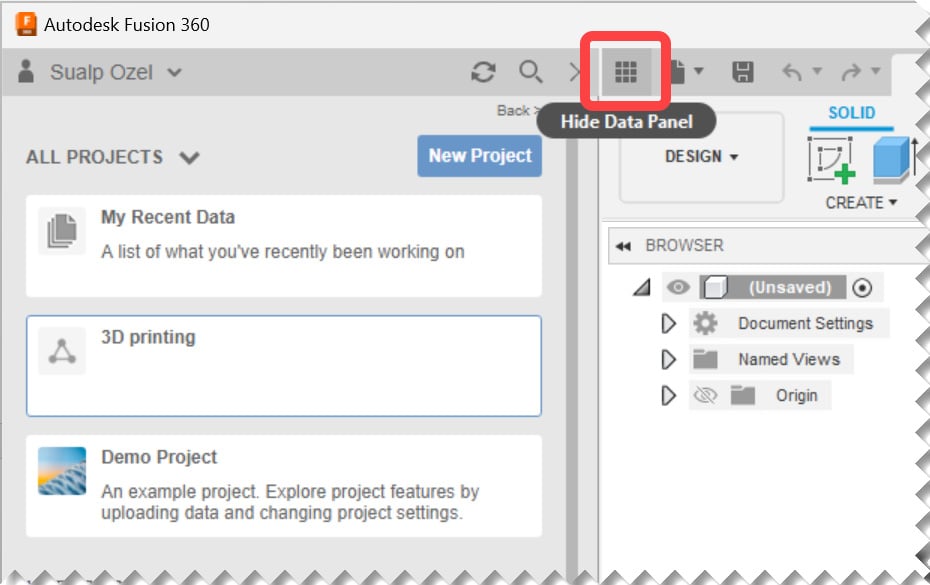Click the Autodesk Fusion 360 app logo

(26, 24)
